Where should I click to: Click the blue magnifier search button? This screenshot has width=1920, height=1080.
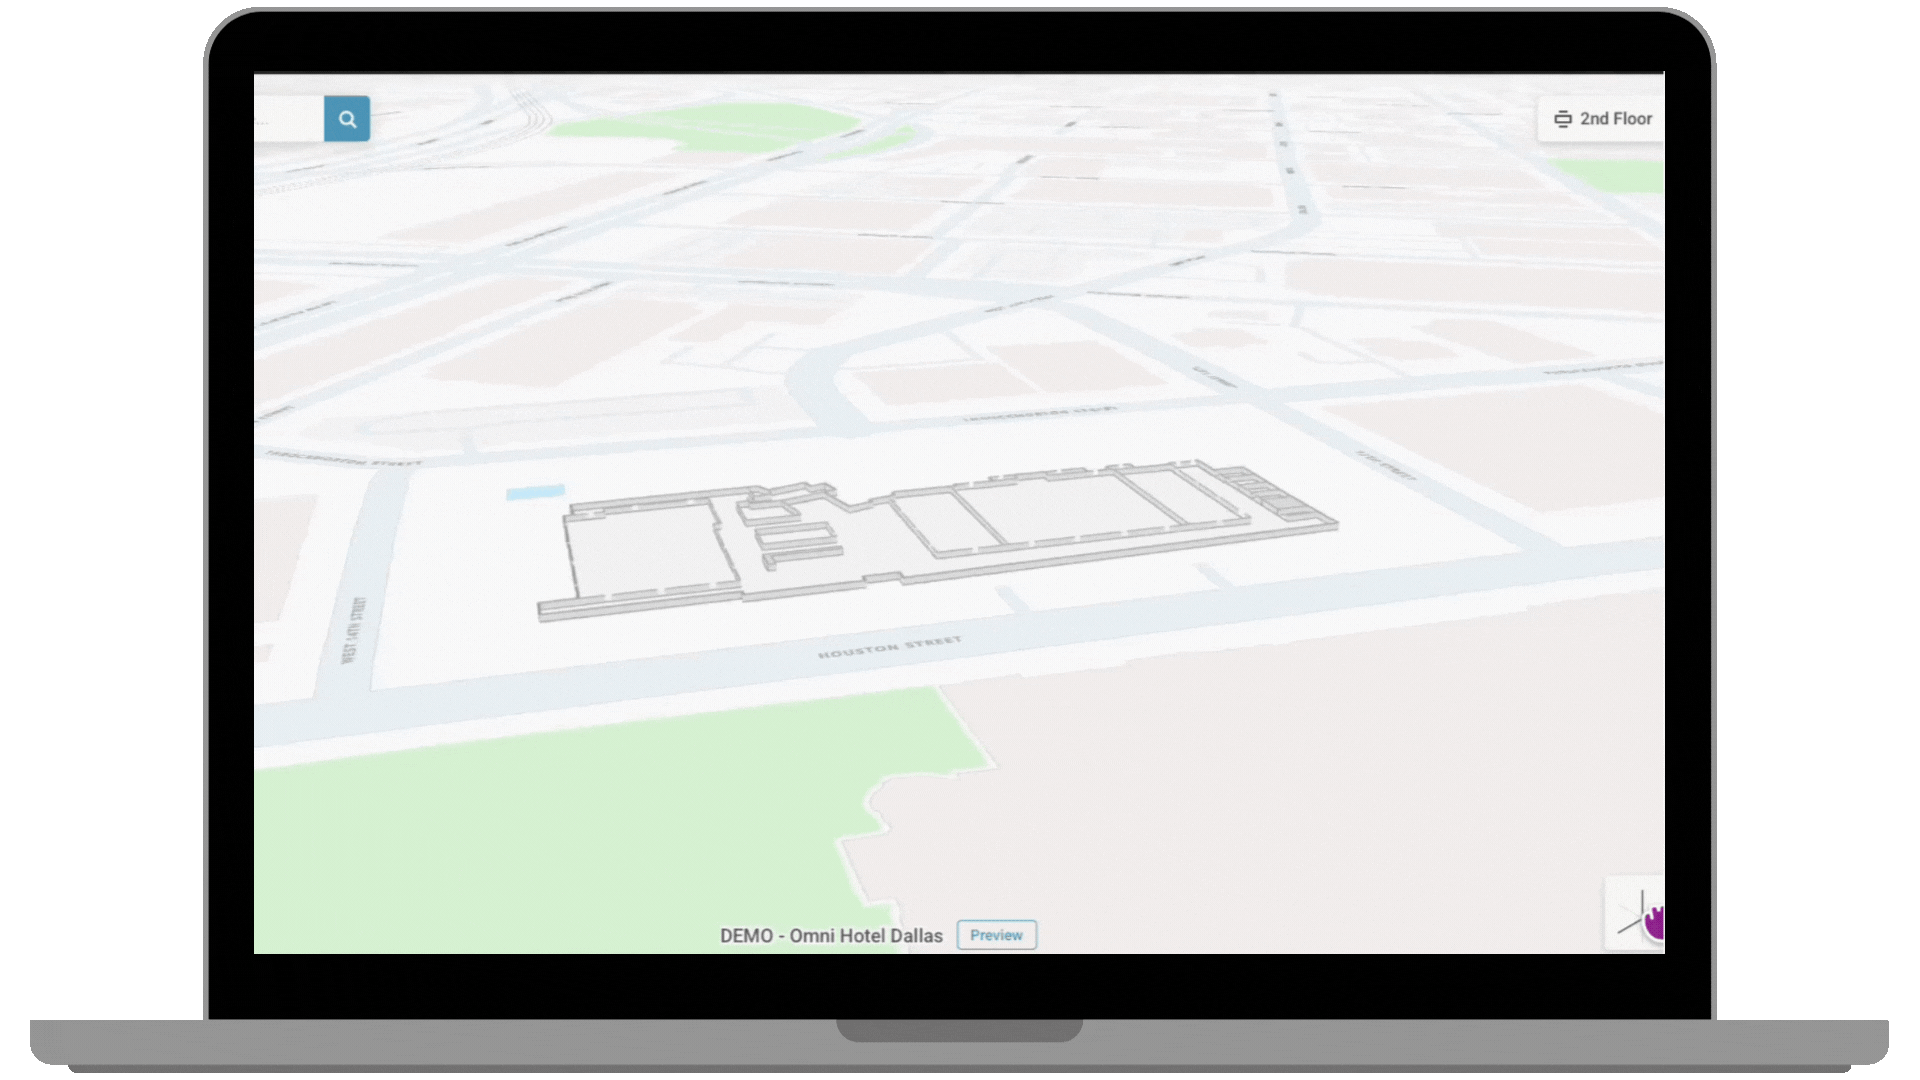click(347, 119)
